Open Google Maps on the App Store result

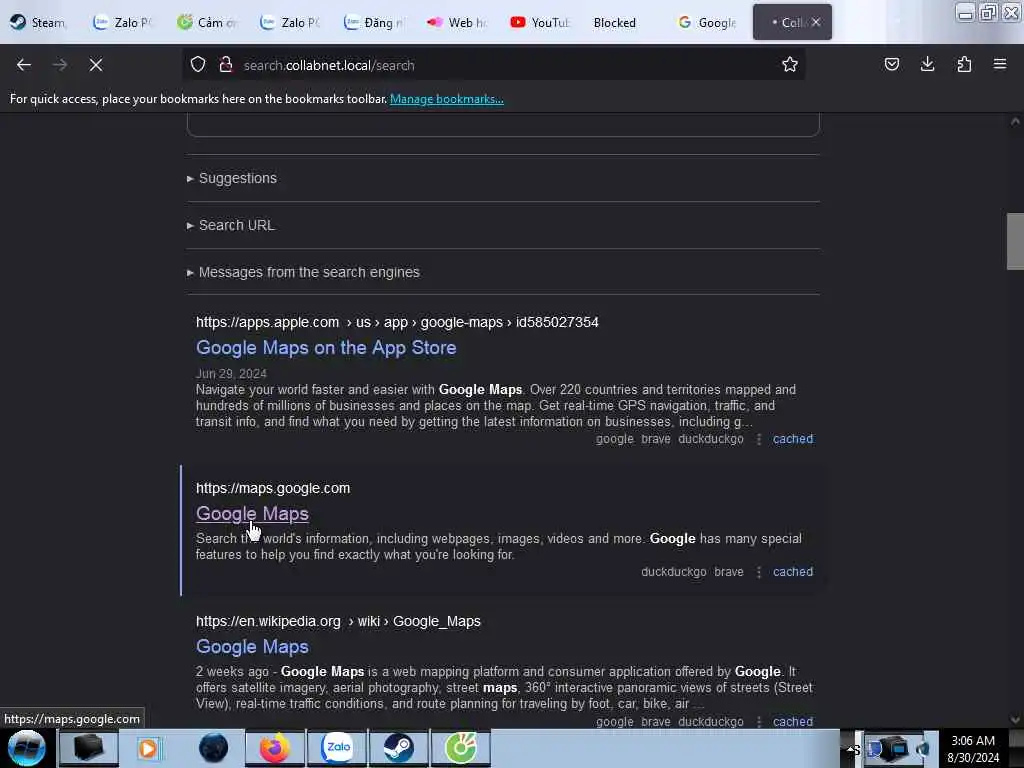326,347
